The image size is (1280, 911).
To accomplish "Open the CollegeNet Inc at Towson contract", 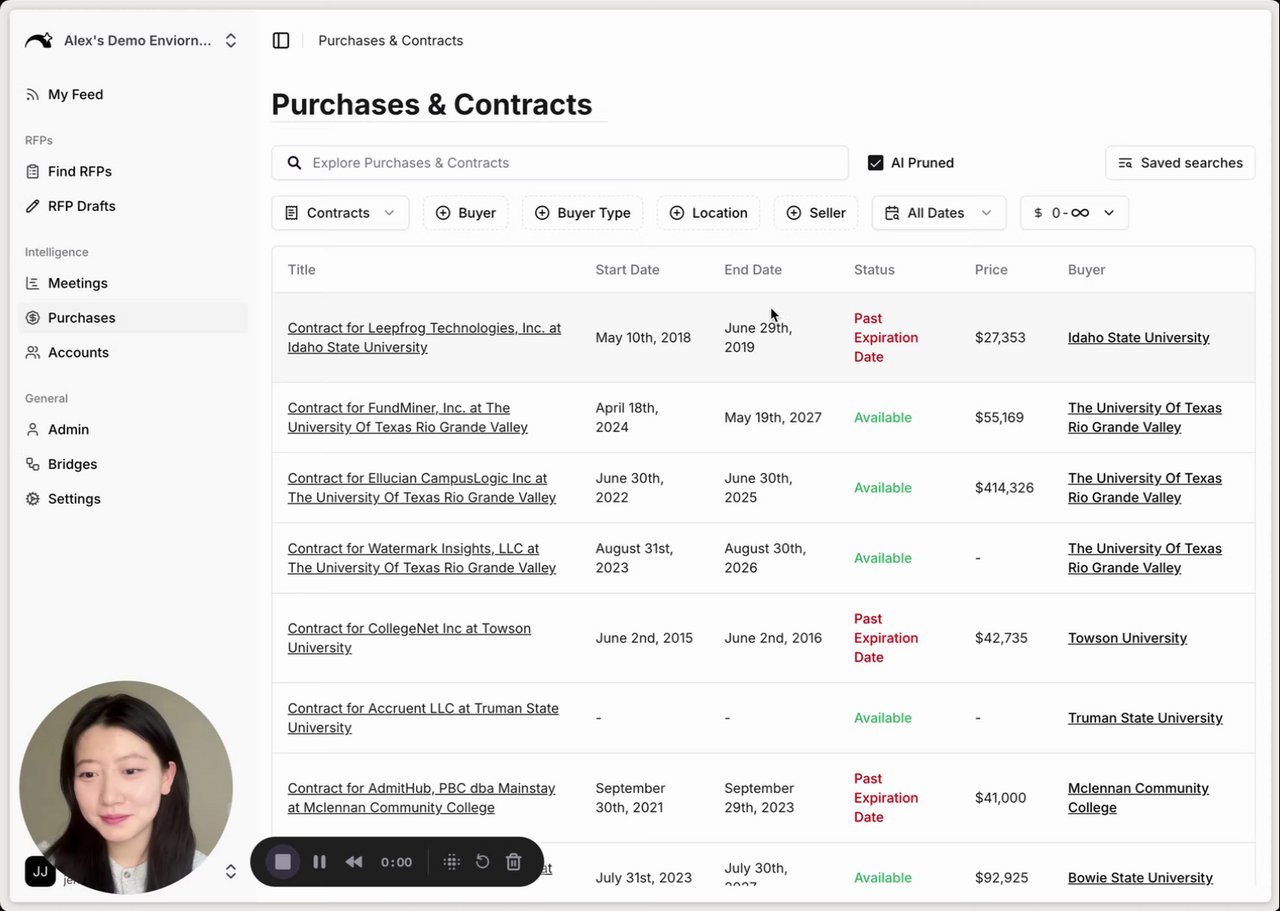I will pos(409,638).
